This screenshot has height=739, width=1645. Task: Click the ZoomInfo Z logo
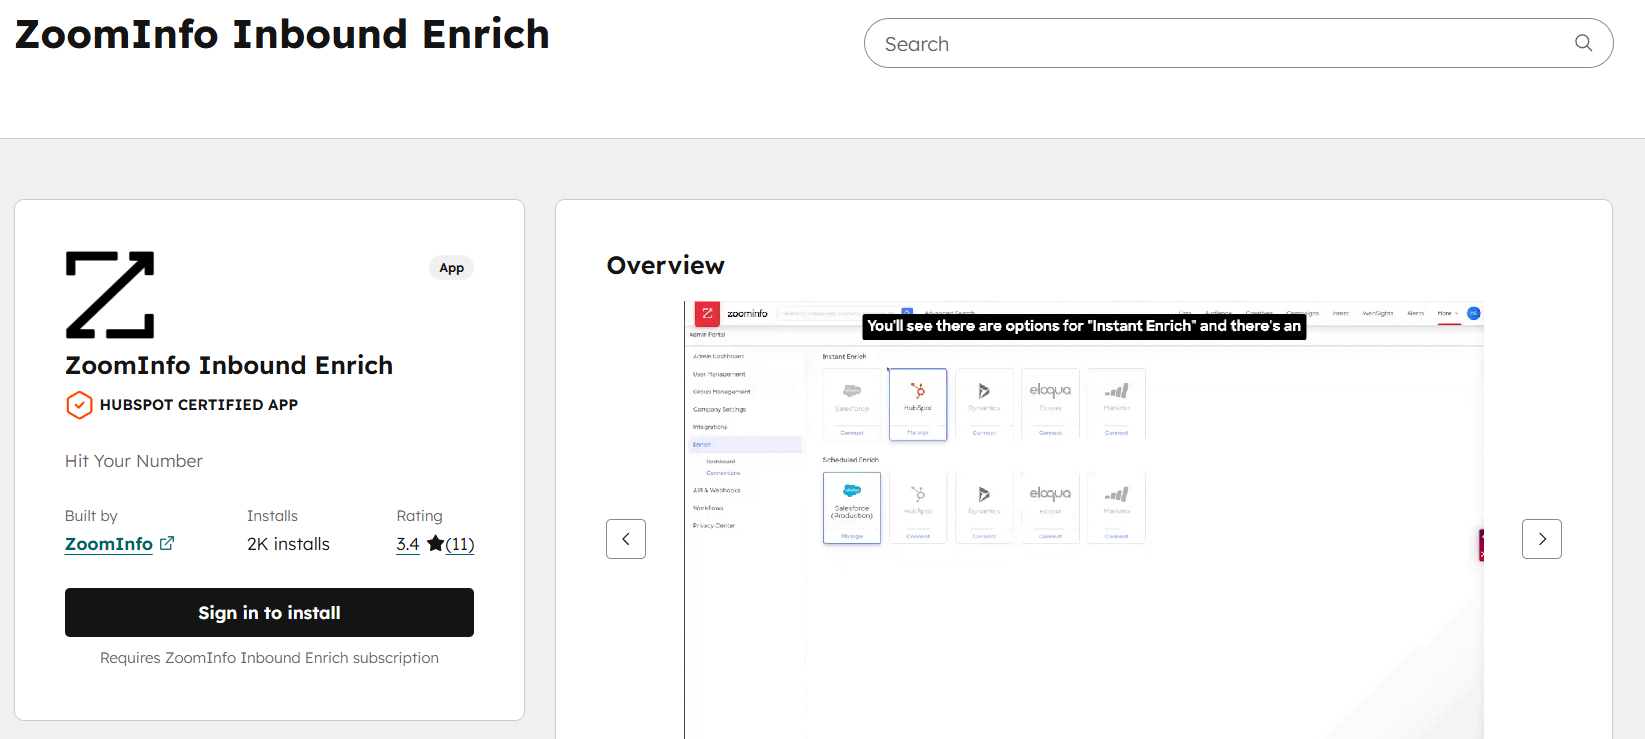110,295
